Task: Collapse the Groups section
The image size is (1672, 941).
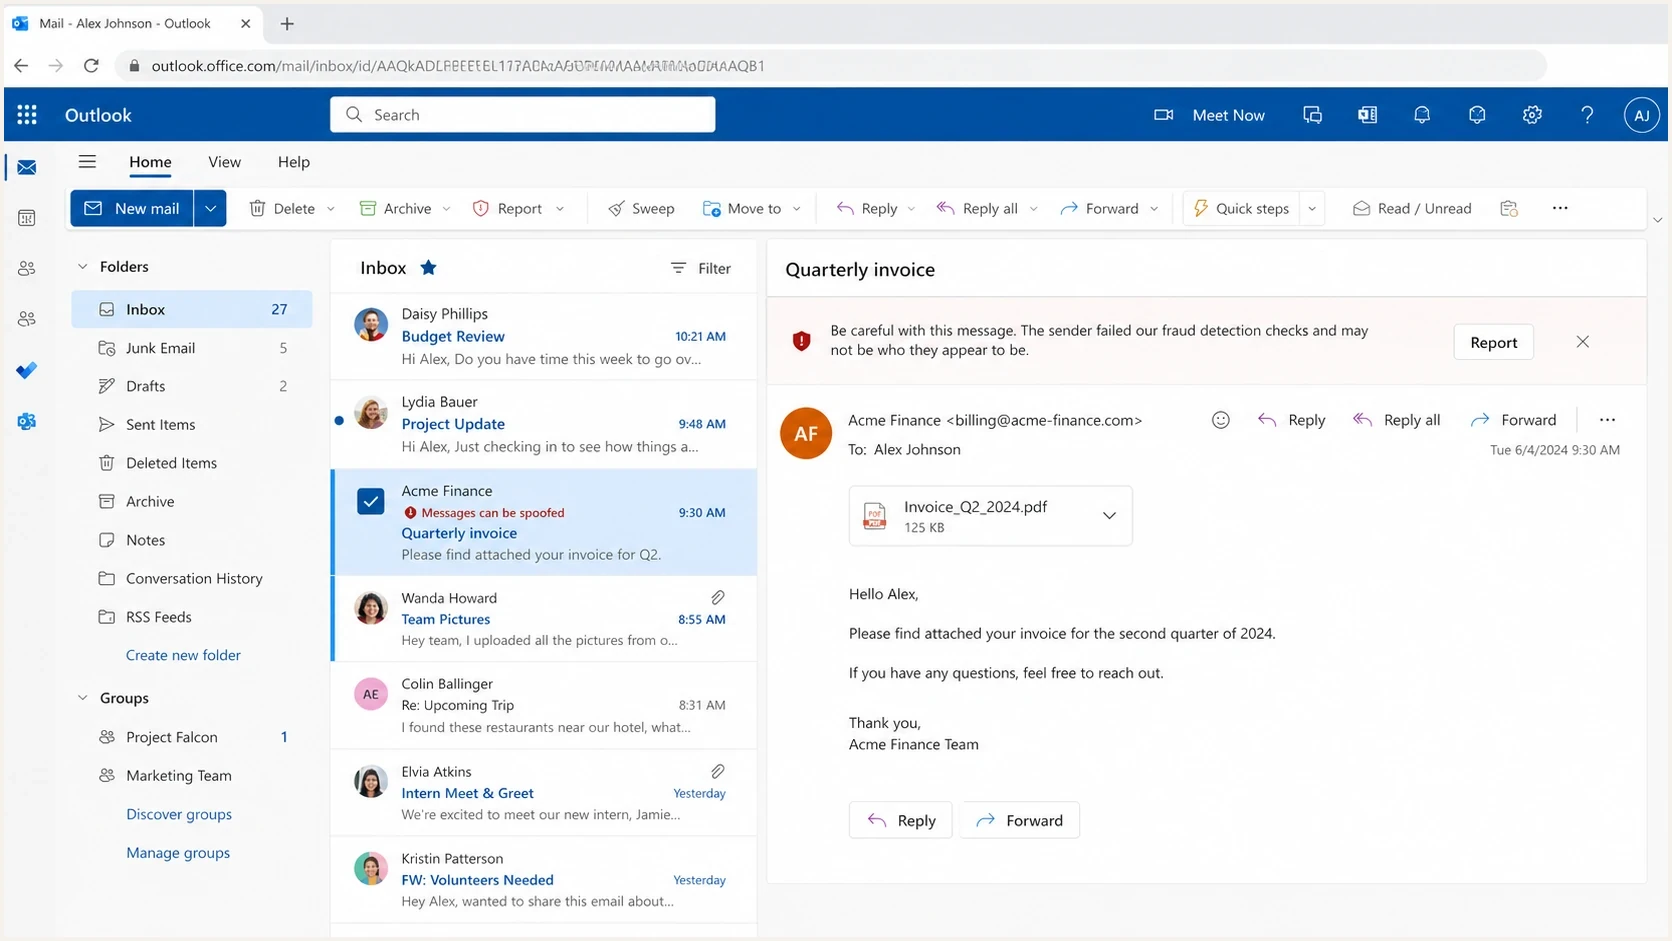Action: click(83, 698)
